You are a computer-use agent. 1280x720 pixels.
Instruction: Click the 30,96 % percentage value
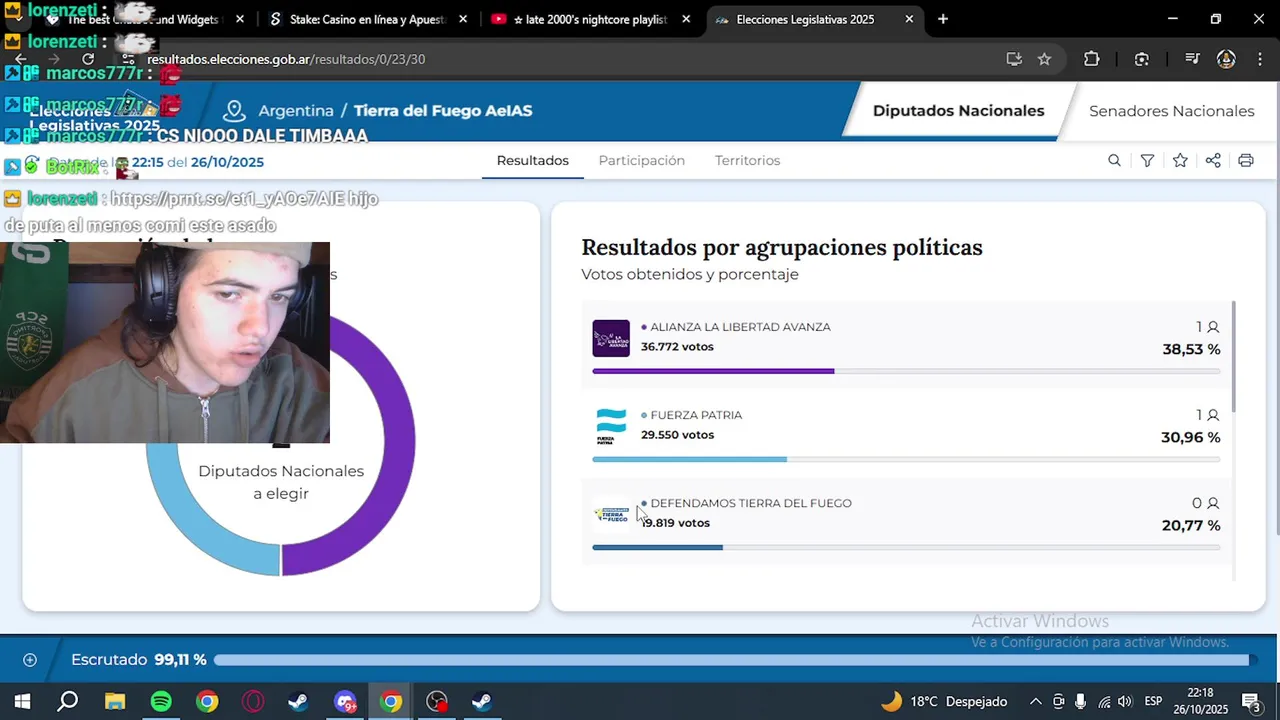pyautogui.click(x=1190, y=437)
